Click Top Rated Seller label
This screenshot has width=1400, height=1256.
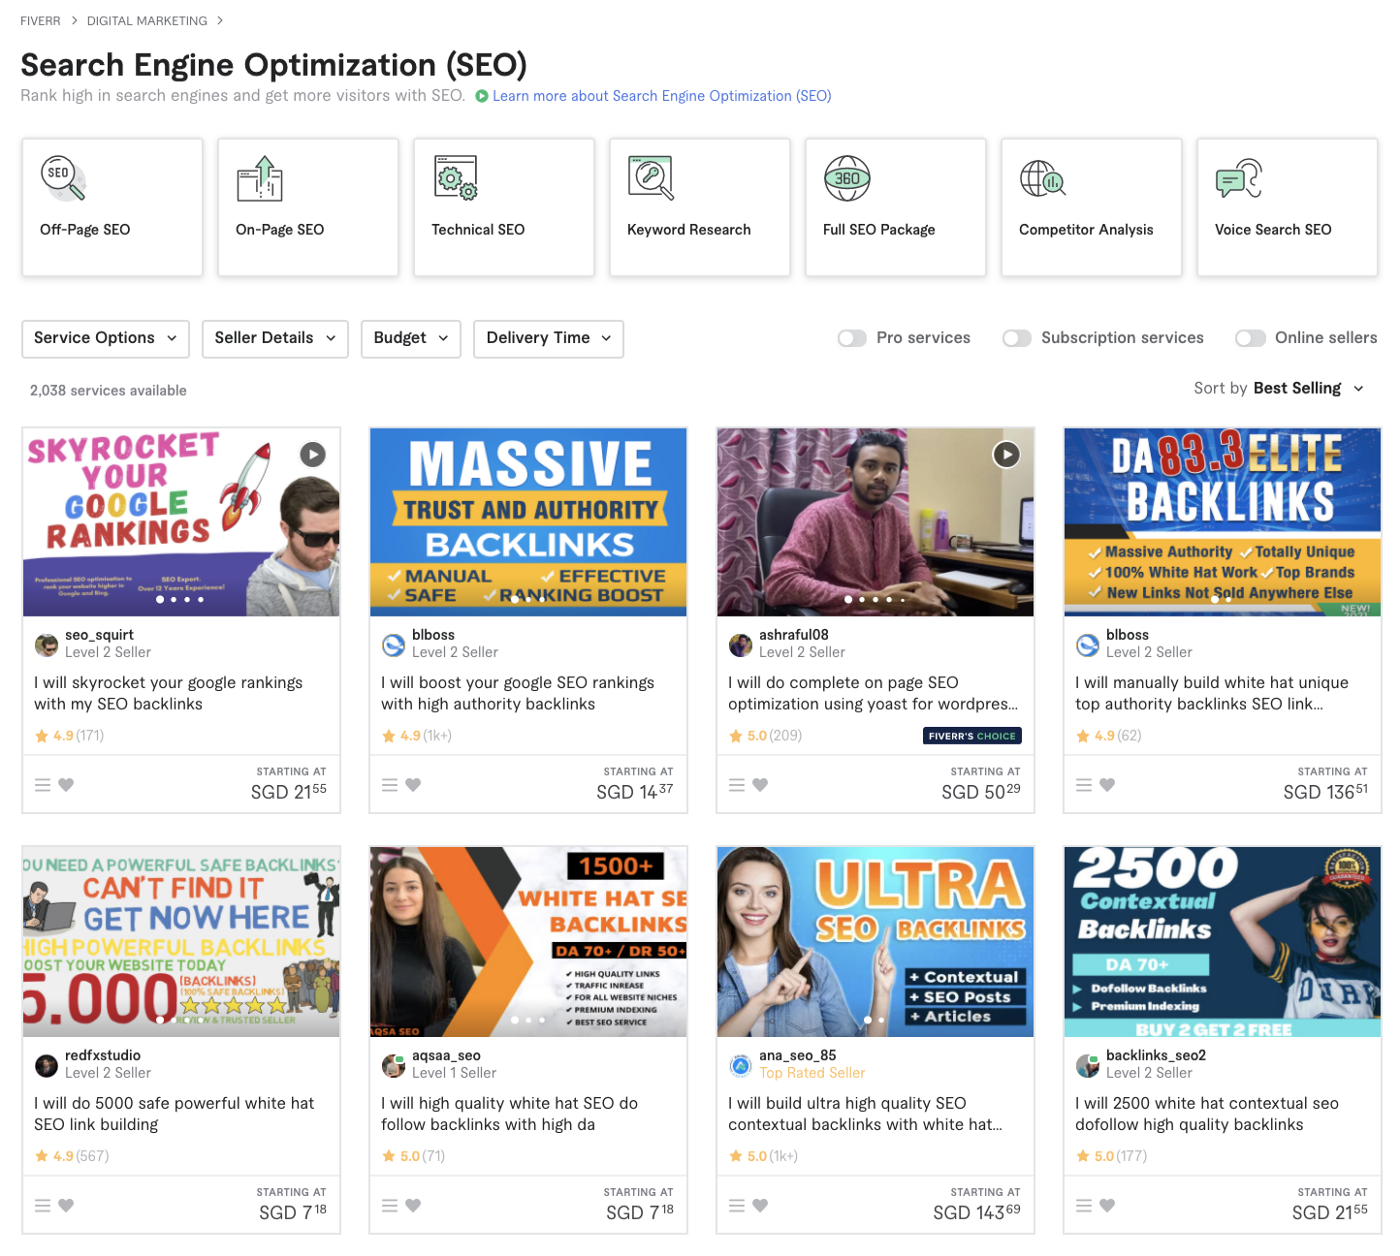click(812, 1073)
